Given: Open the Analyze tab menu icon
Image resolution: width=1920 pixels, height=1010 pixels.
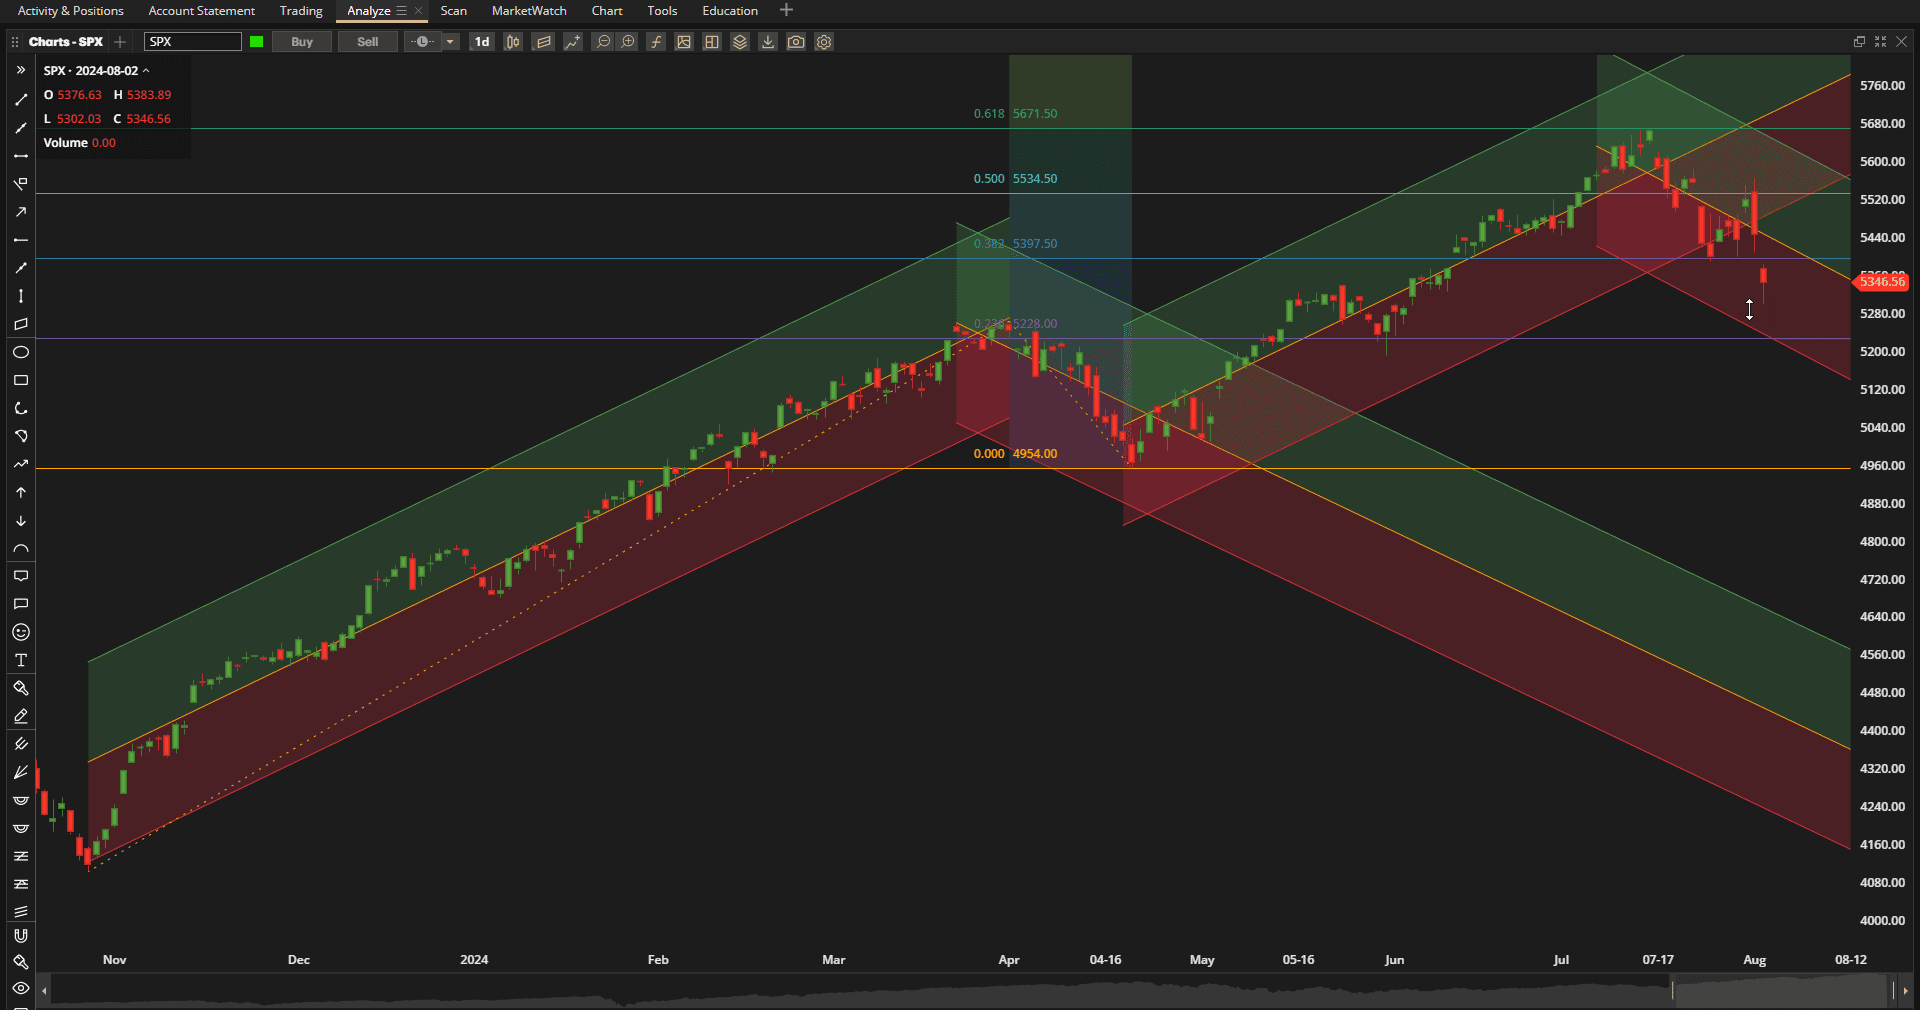Looking at the screenshot, I should [402, 11].
